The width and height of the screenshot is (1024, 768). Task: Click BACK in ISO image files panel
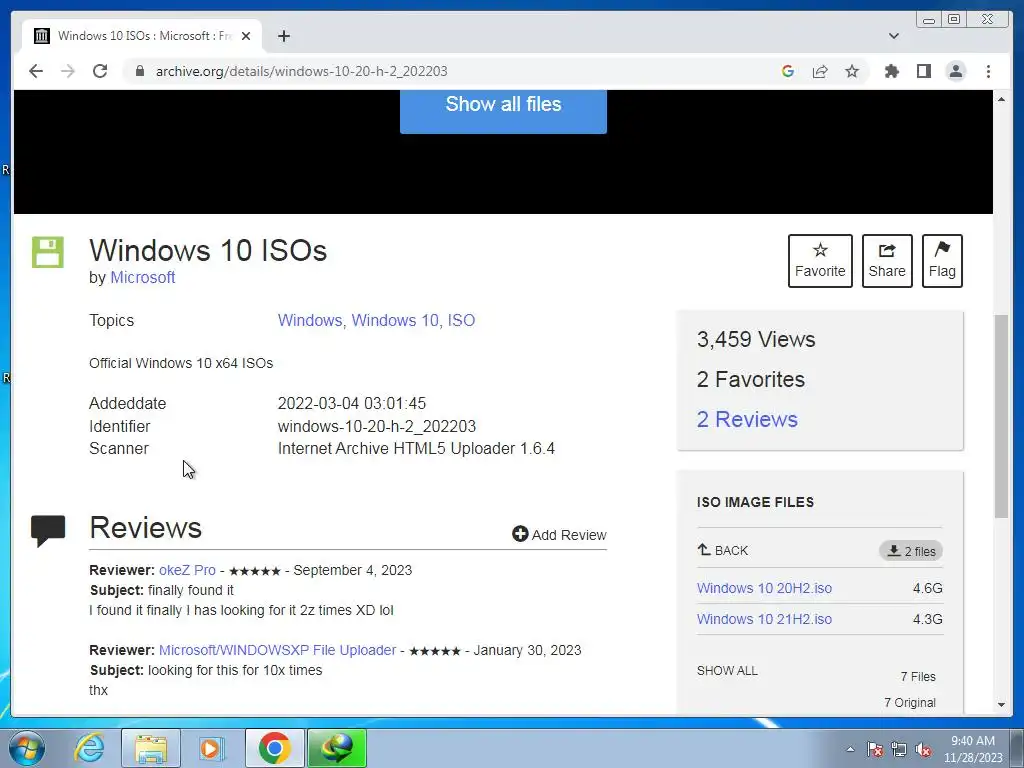click(x=722, y=551)
